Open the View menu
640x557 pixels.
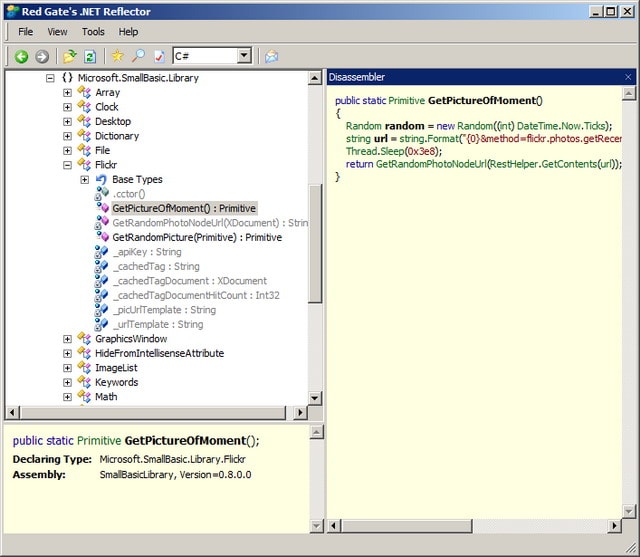click(57, 31)
